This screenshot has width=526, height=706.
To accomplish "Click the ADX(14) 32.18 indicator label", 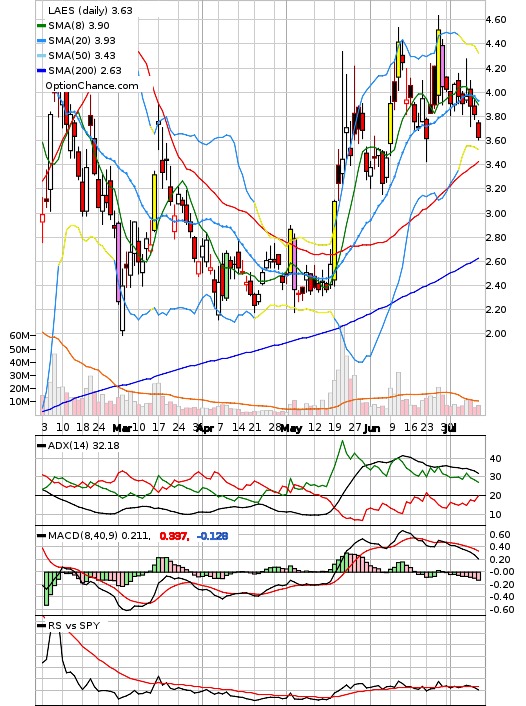I will (x=84, y=445).
